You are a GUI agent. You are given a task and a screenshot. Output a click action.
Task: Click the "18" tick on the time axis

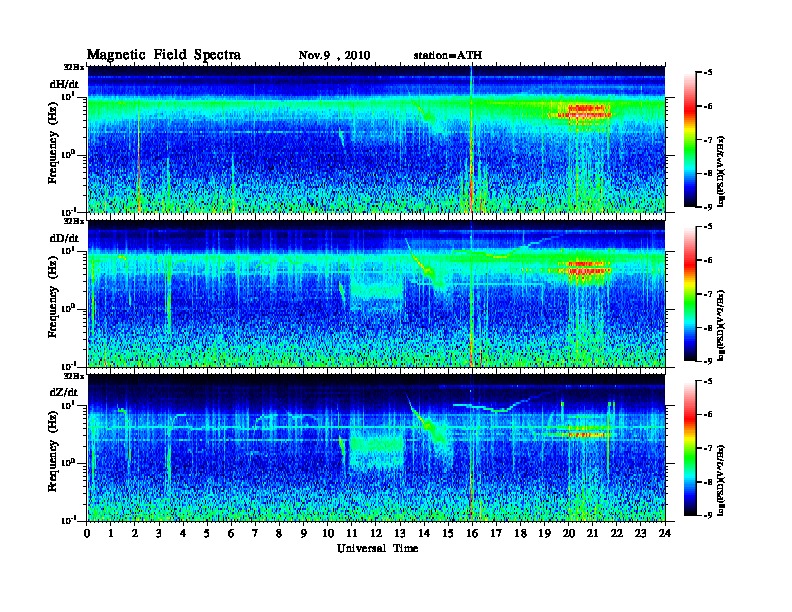click(520, 533)
